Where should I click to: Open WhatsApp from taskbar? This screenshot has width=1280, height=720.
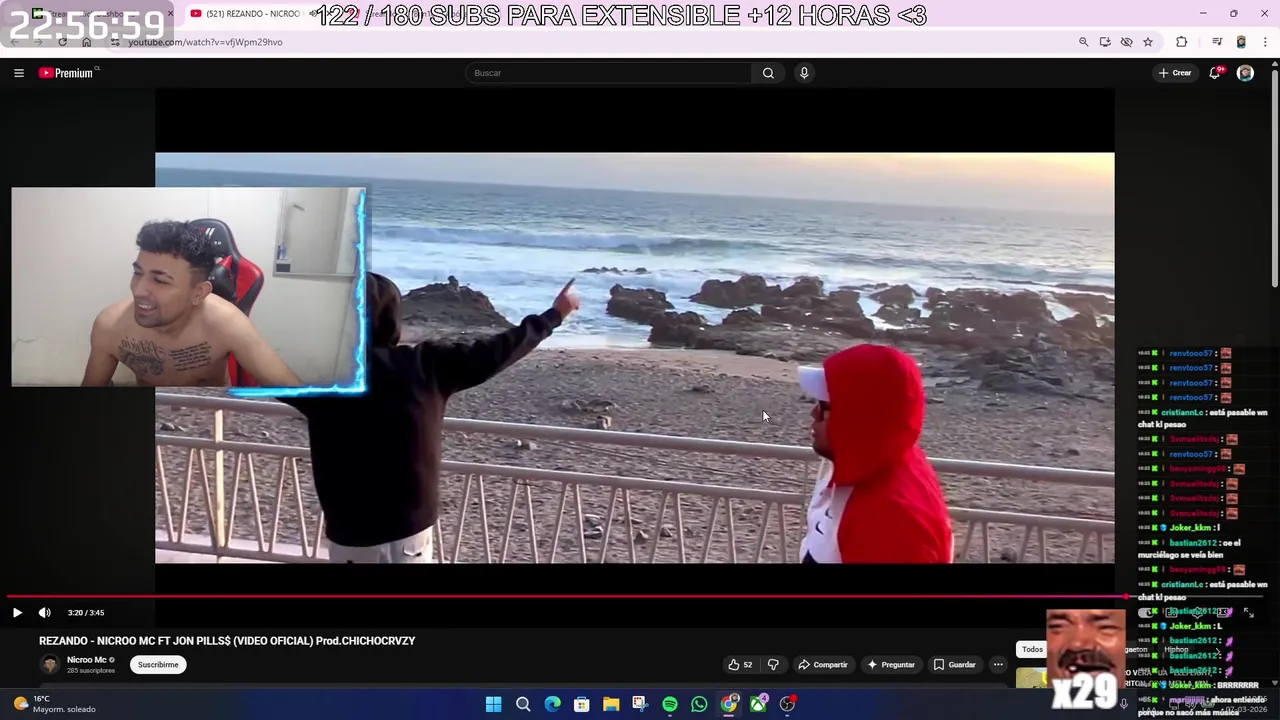tap(699, 704)
